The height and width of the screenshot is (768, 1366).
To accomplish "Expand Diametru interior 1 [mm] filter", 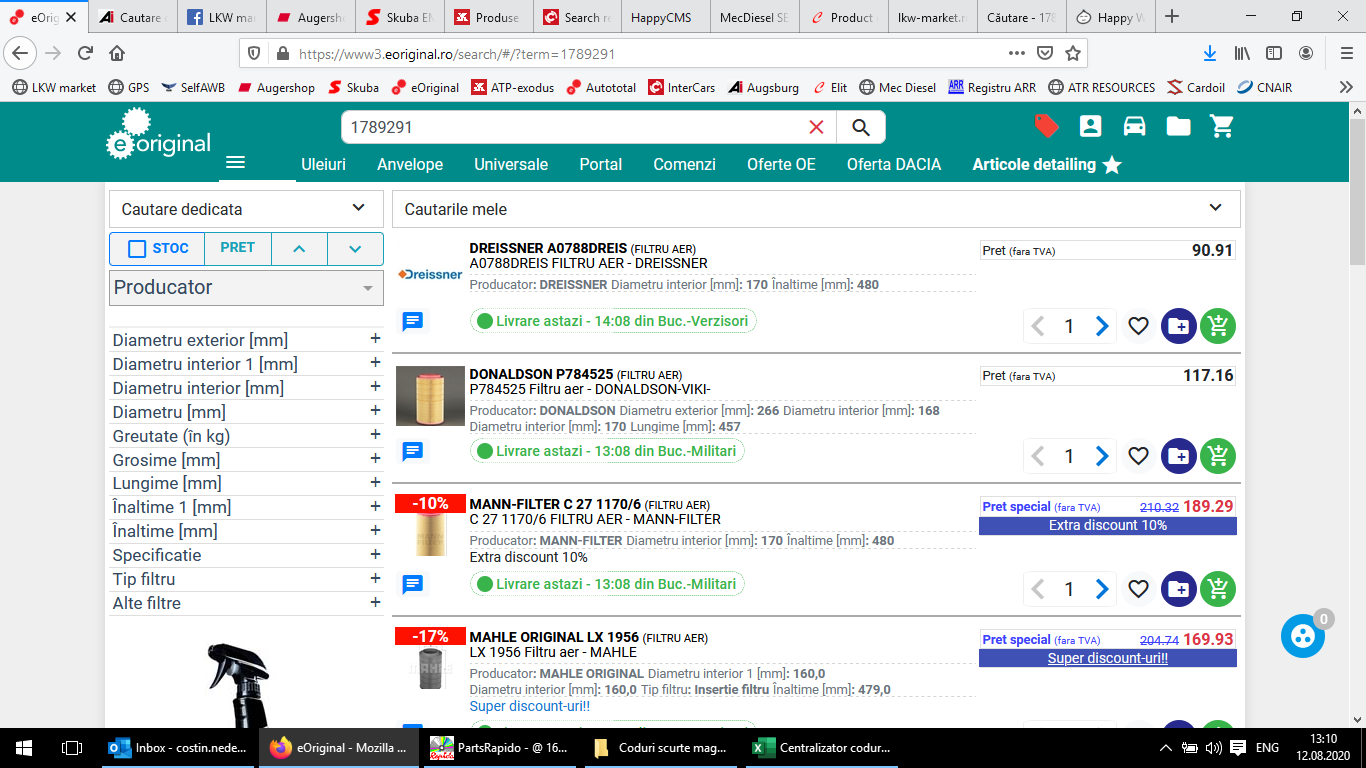I will (246, 364).
